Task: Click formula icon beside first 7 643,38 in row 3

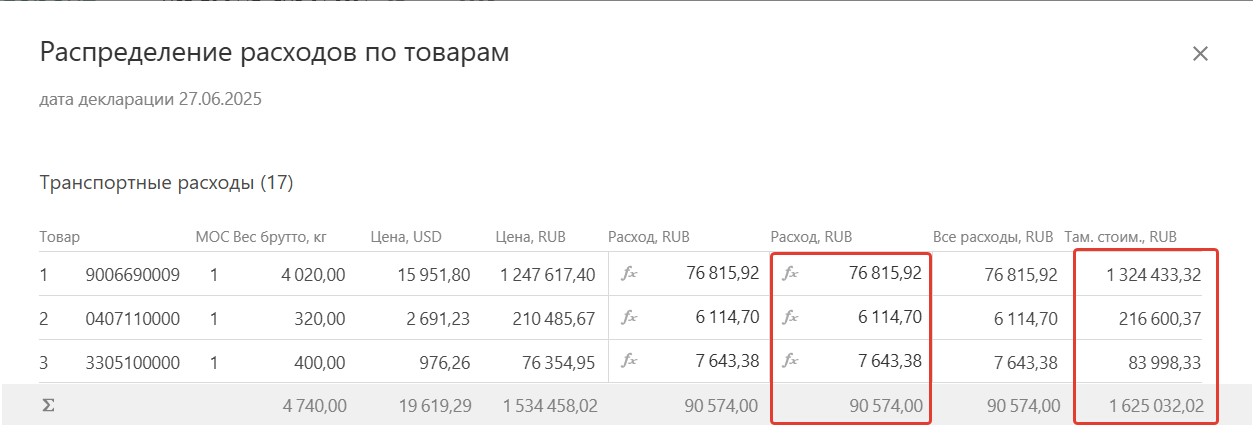Action: click(x=629, y=361)
